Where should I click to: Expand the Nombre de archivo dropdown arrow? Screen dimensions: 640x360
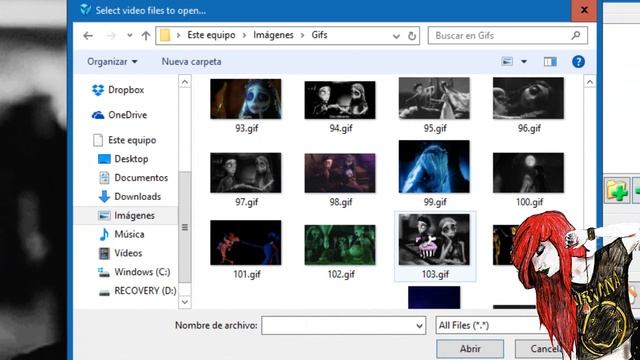tap(419, 326)
